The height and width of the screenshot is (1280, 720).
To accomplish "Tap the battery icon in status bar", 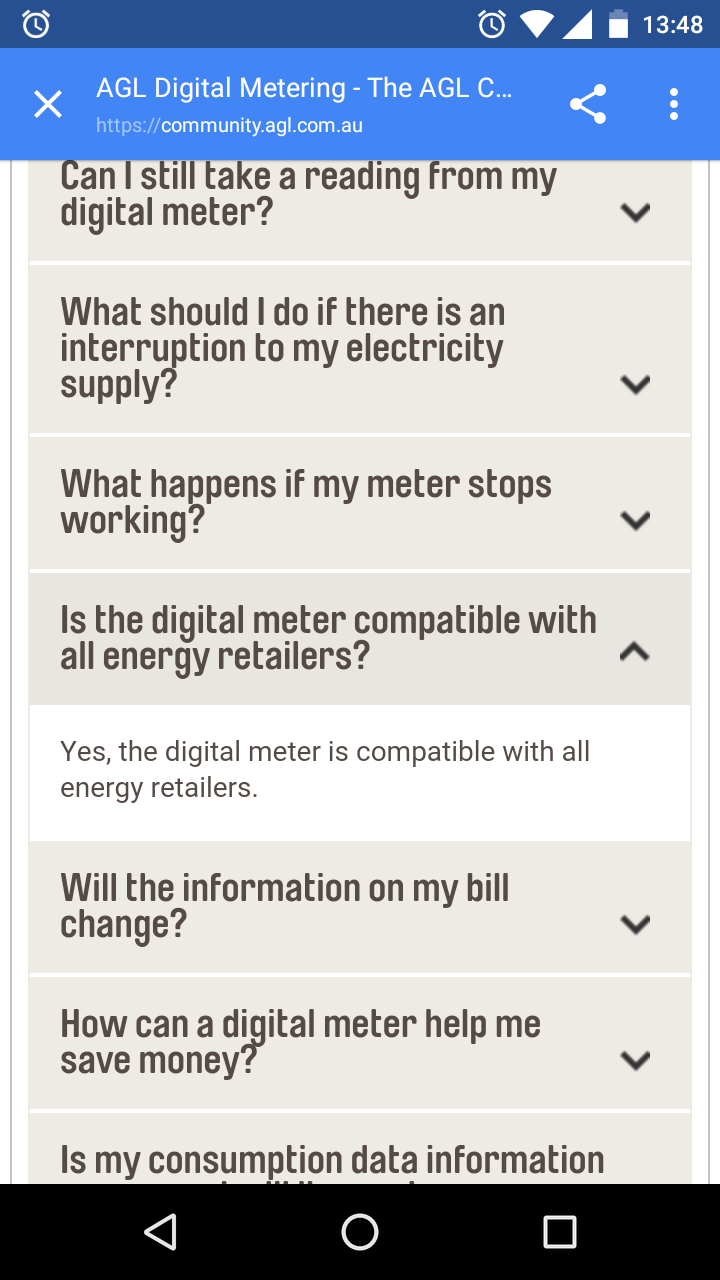I will click(x=618, y=24).
